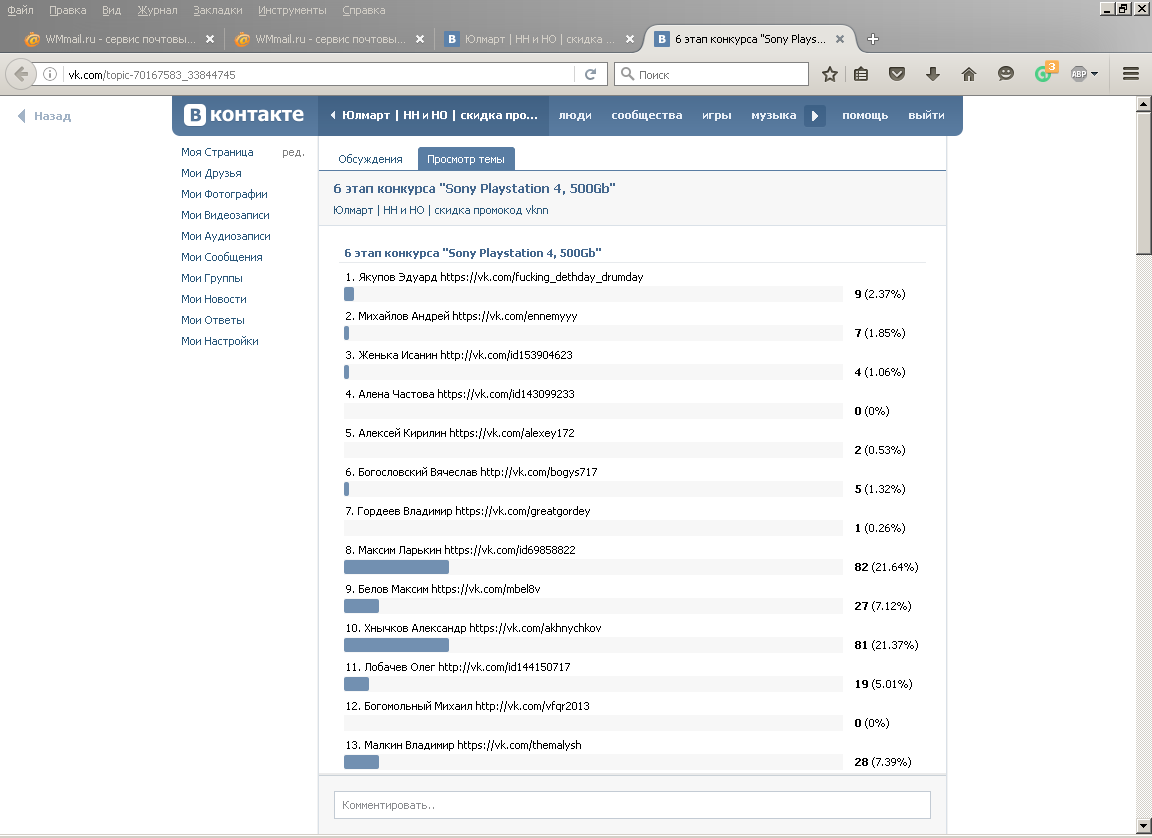Switch to Обсуждения tab
The image size is (1152, 838).
(370, 159)
